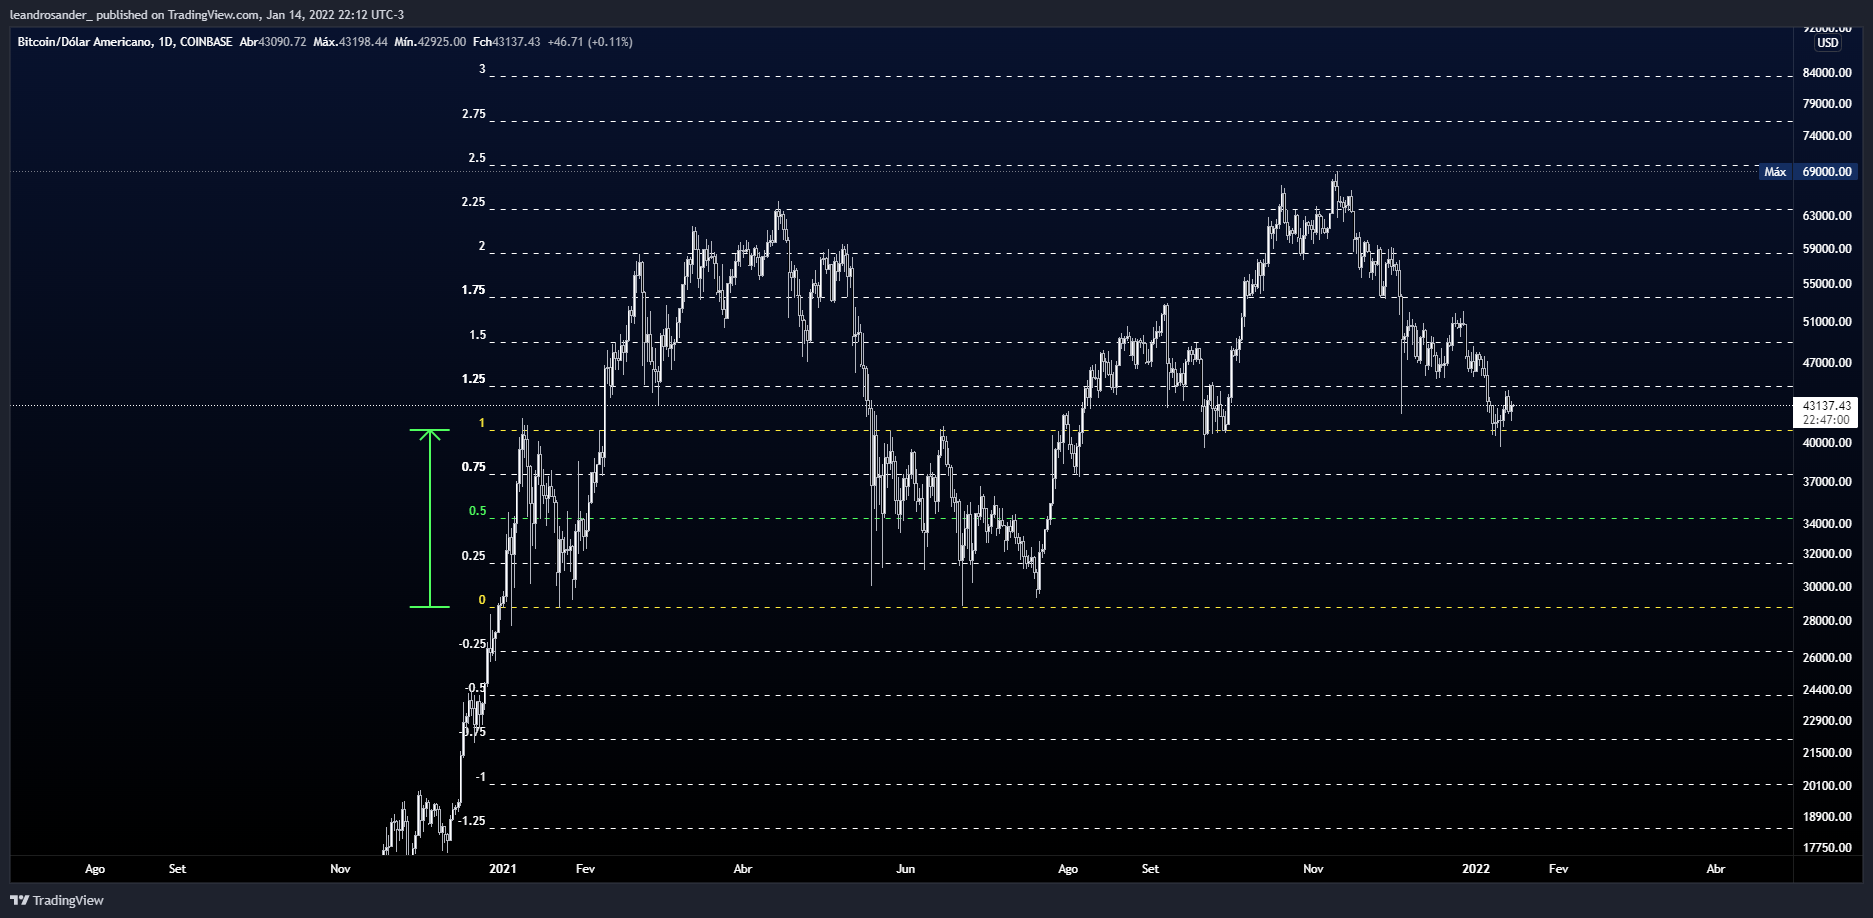This screenshot has width=1873, height=918.
Task: Click the 17750.00 price axis label
Action: click(1827, 848)
